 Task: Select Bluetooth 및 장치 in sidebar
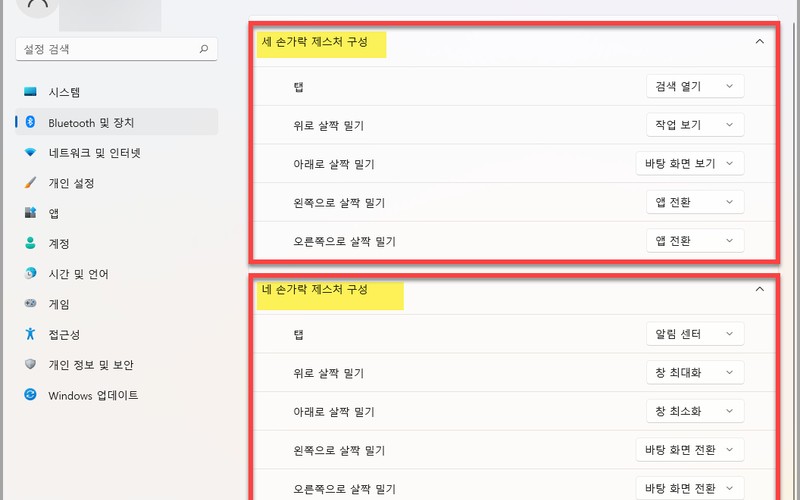[x=117, y=122]
